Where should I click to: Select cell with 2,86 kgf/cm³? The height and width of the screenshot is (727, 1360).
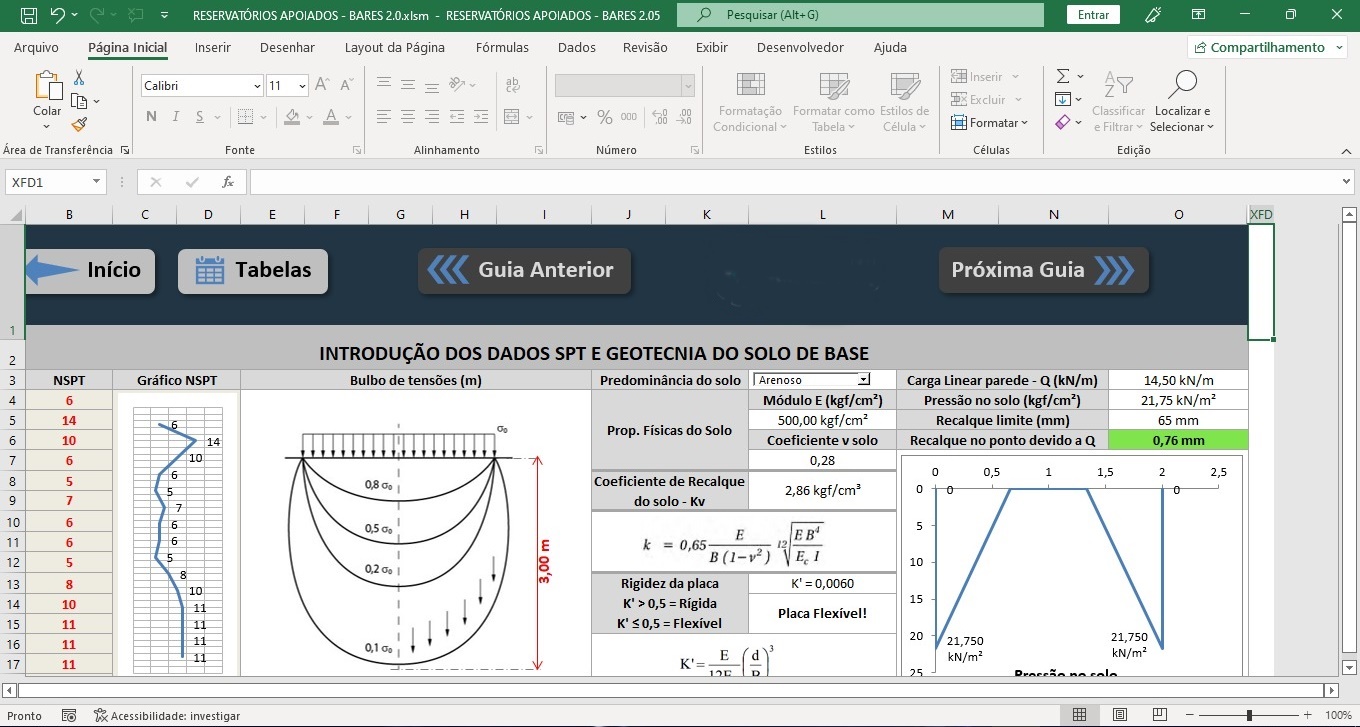click(x=822, y=490)
